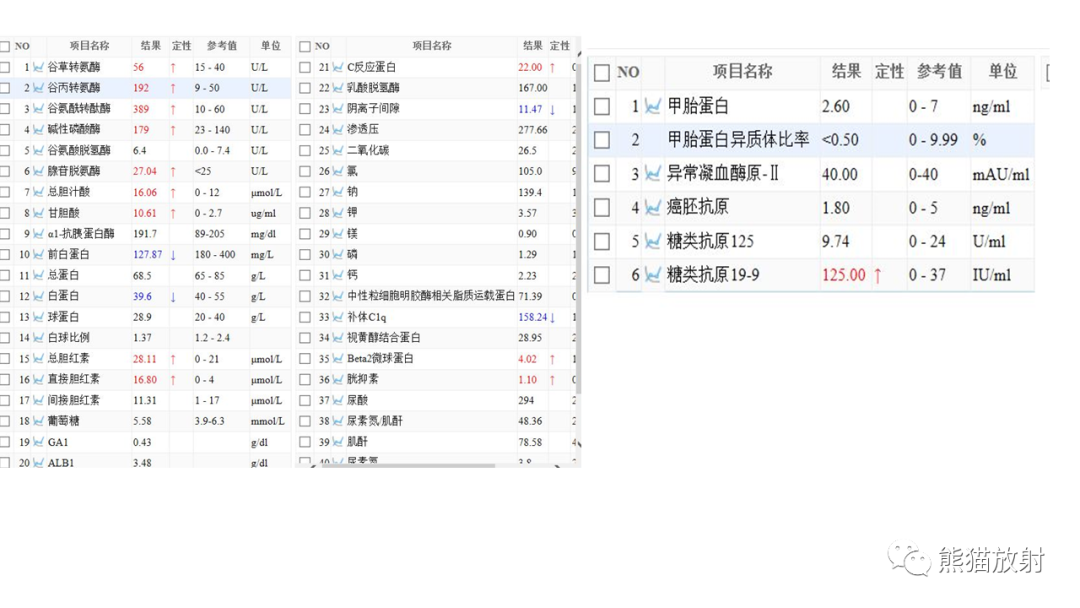Open trend chart for 总胆红素
1080x608 pixels.
coord(39,359)
